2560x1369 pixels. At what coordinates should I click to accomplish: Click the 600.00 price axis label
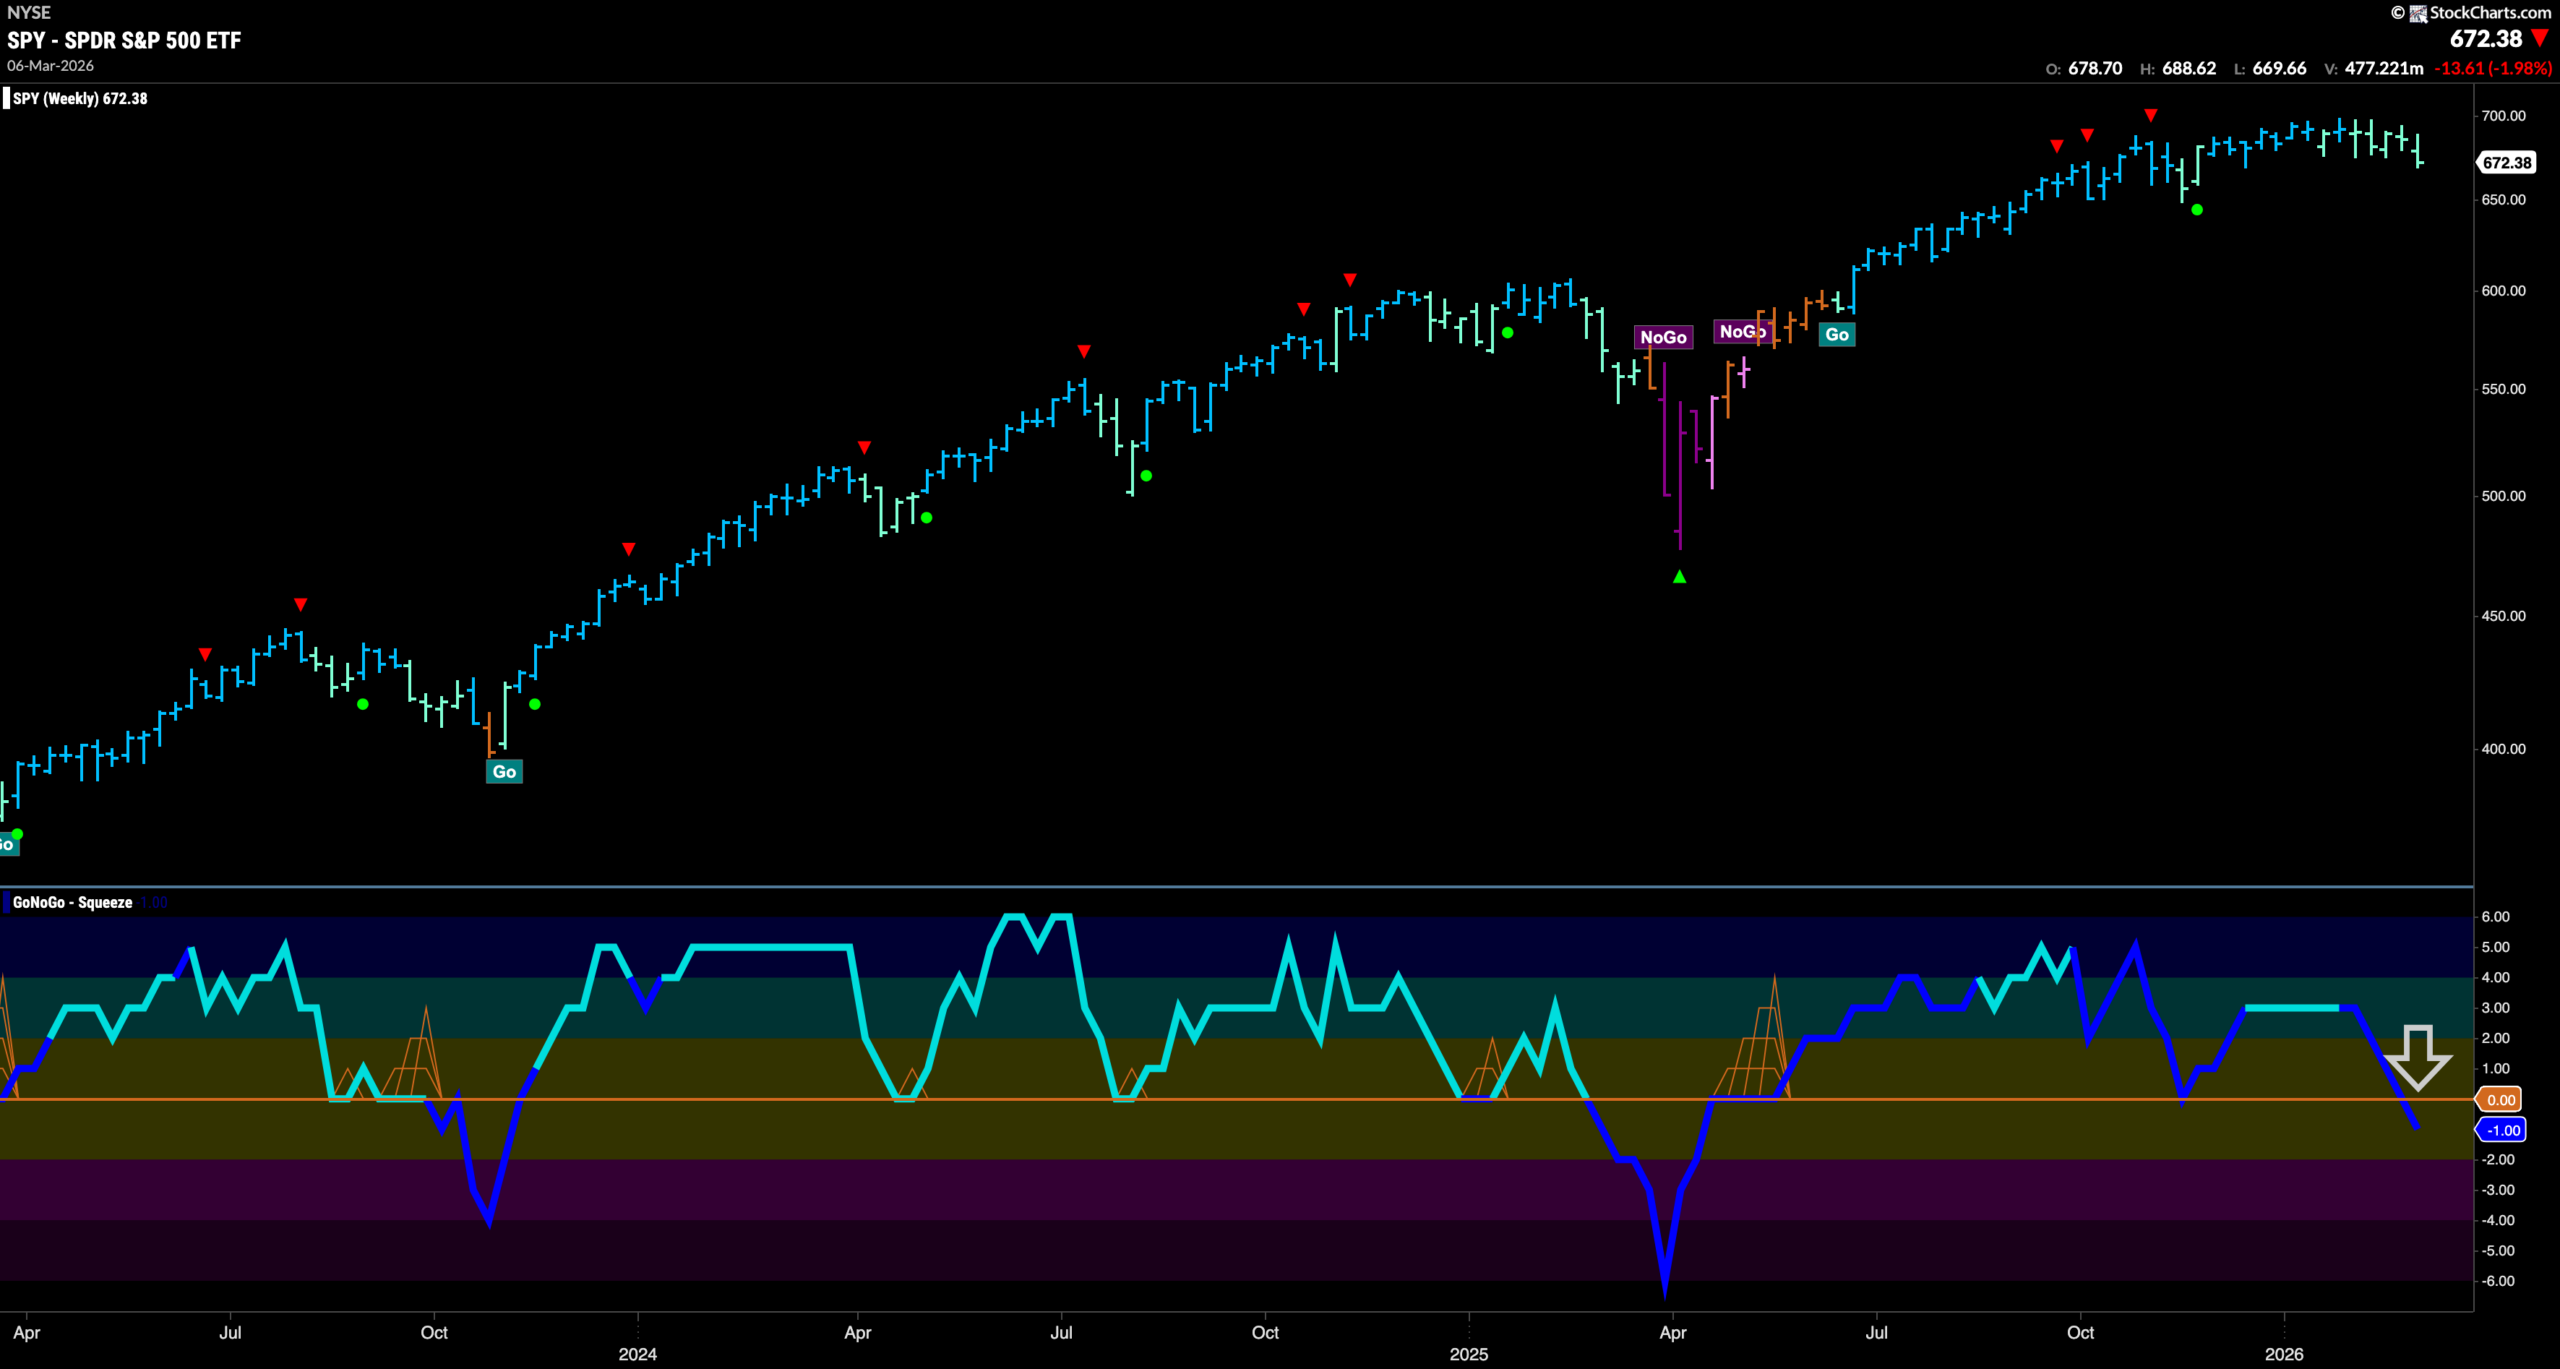click(x=2503, y=291)
